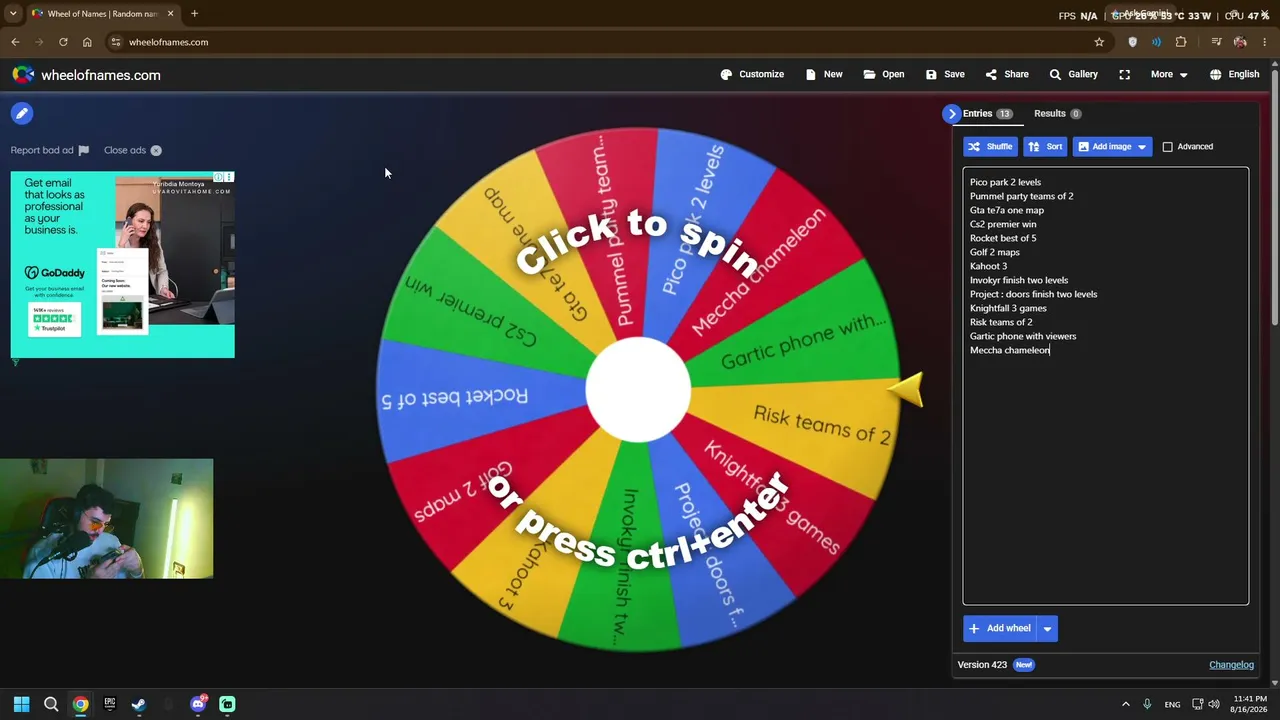Enable the Advanced checkbox
1280x720 pixels.
pos(1167,147)
